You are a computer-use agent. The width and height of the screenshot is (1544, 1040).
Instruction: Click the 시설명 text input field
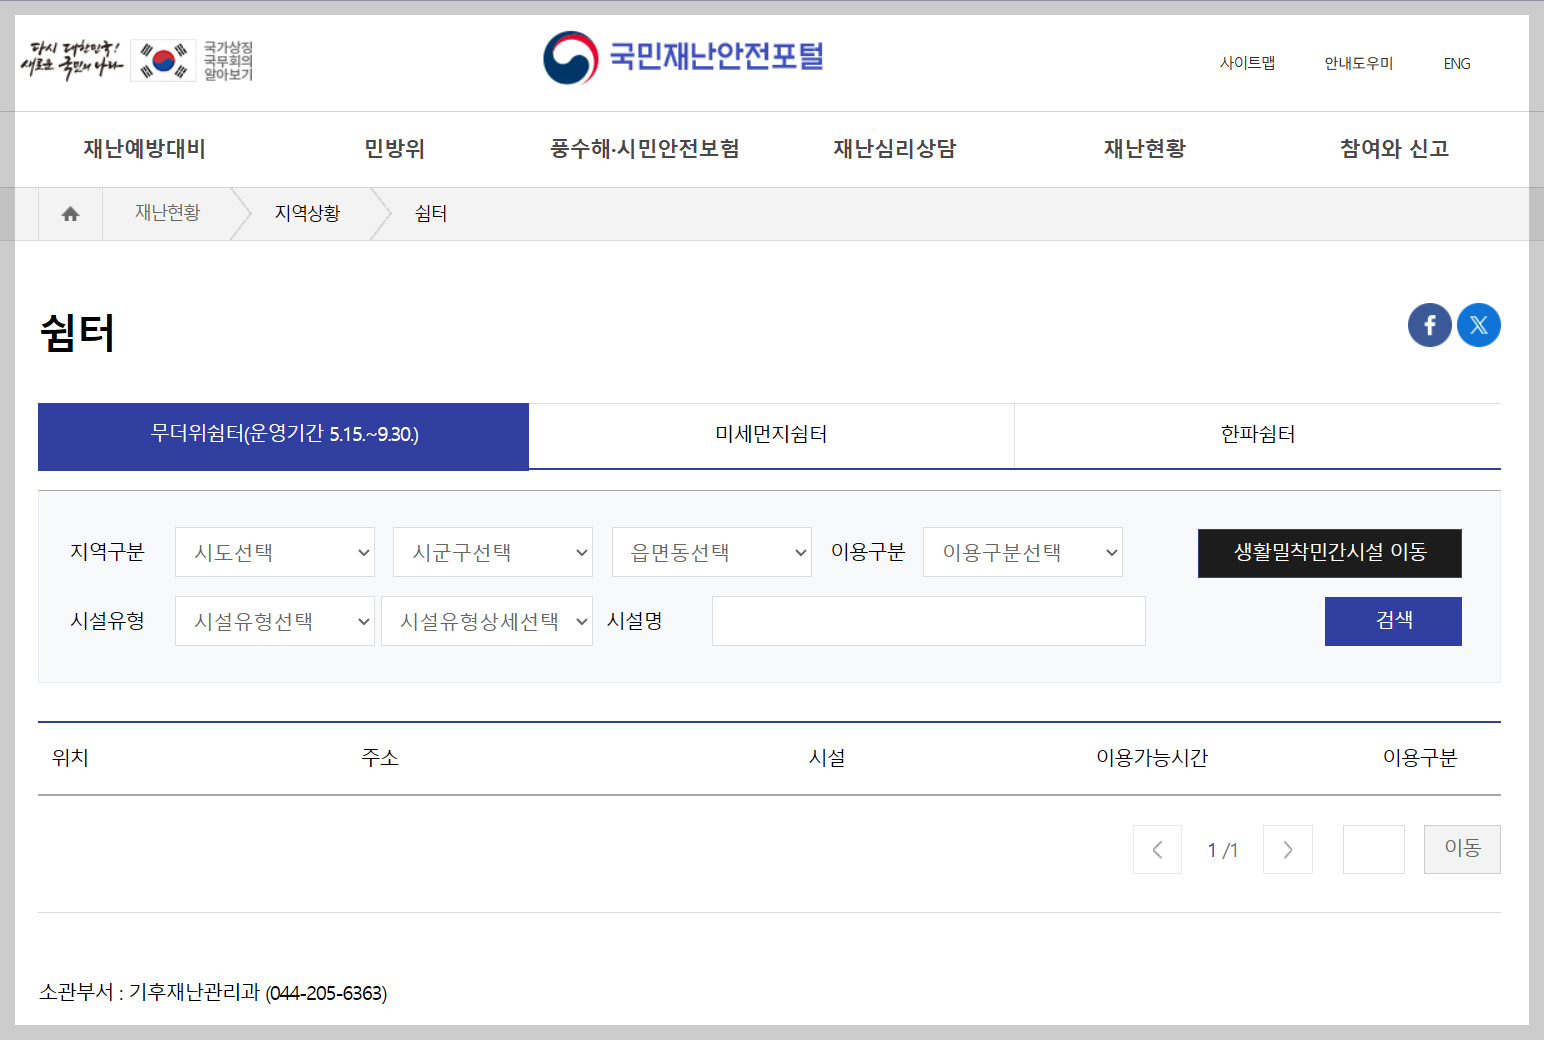tap(927, 620)
